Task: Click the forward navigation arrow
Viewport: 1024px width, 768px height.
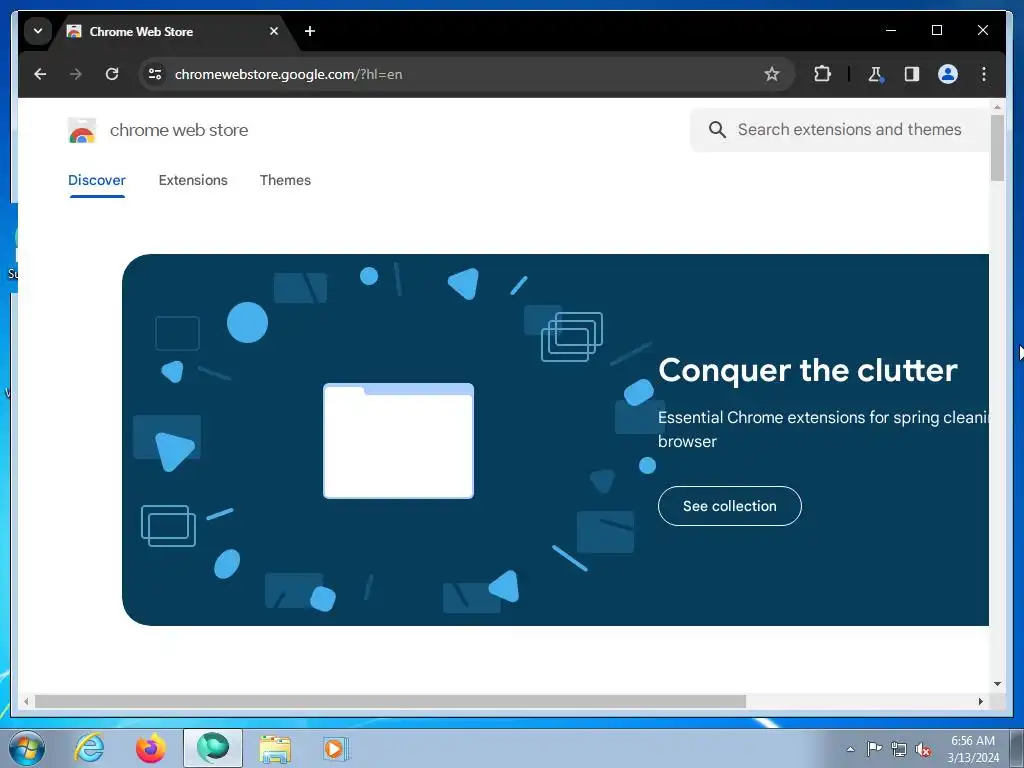Action: pos(76,74)
